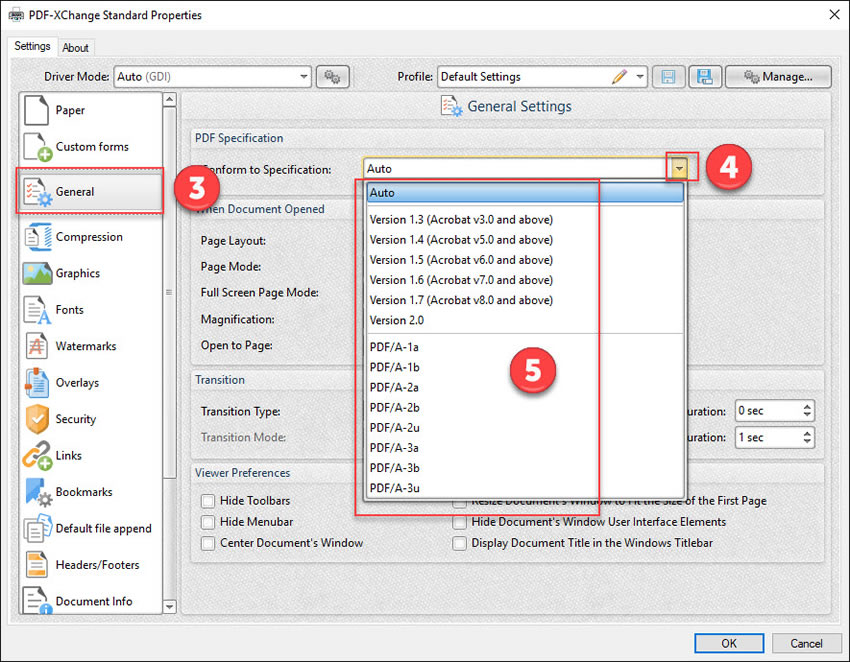Expand the Driver Mode dropdown
The width and height of the screenshot is (850, 662).
[x=304, y=77]
